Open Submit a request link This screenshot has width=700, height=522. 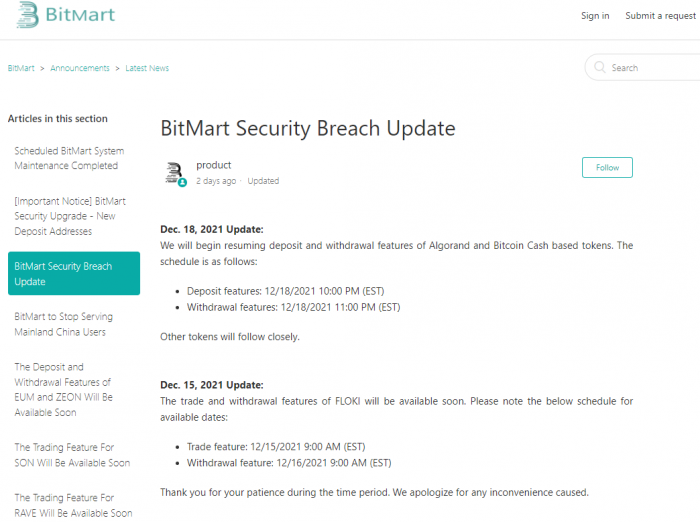coord(661,16)
